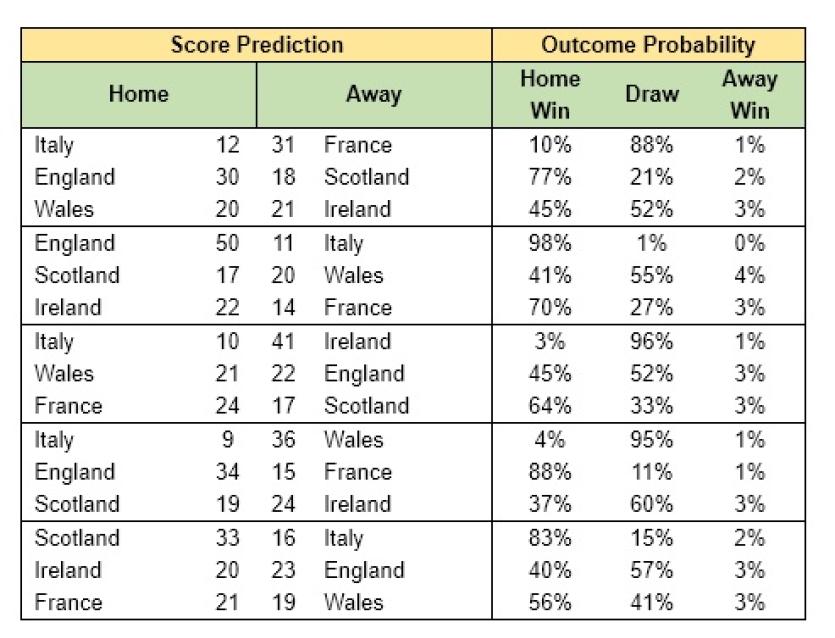The image size is (835, 638).
Task: Select the 57% draw probability cell
Action: coord(650,570)
